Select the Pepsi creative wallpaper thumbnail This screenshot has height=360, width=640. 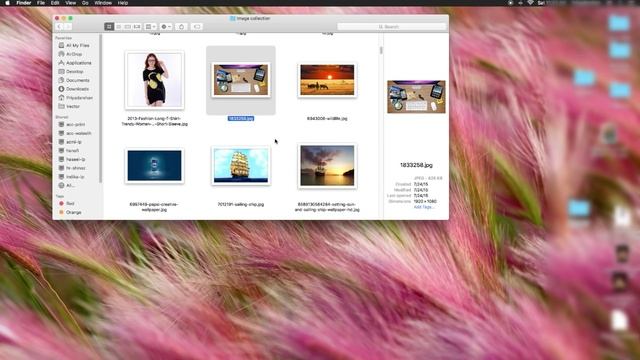point(154,166)
